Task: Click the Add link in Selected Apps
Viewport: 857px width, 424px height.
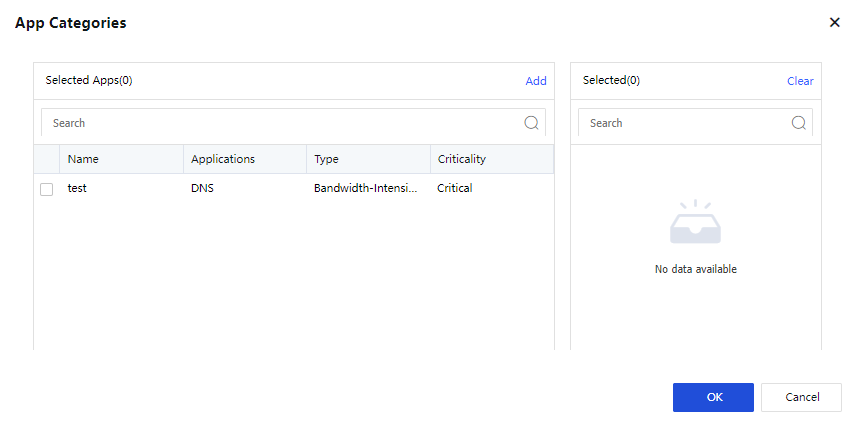Action: point(536,81)
